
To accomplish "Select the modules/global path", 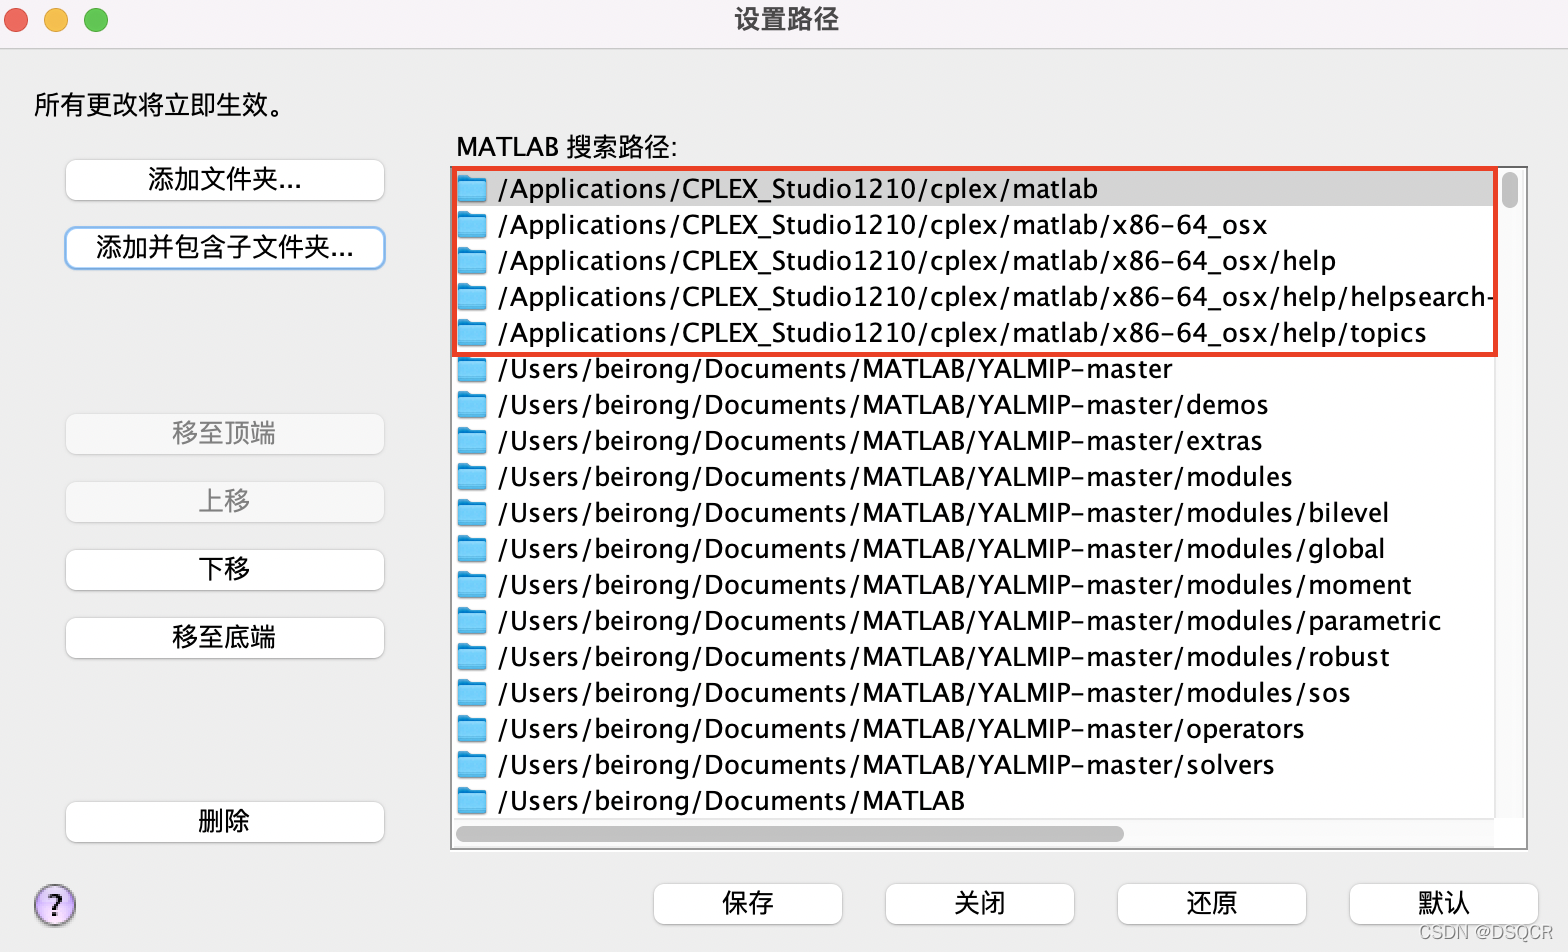I will (x=975, y=549).
